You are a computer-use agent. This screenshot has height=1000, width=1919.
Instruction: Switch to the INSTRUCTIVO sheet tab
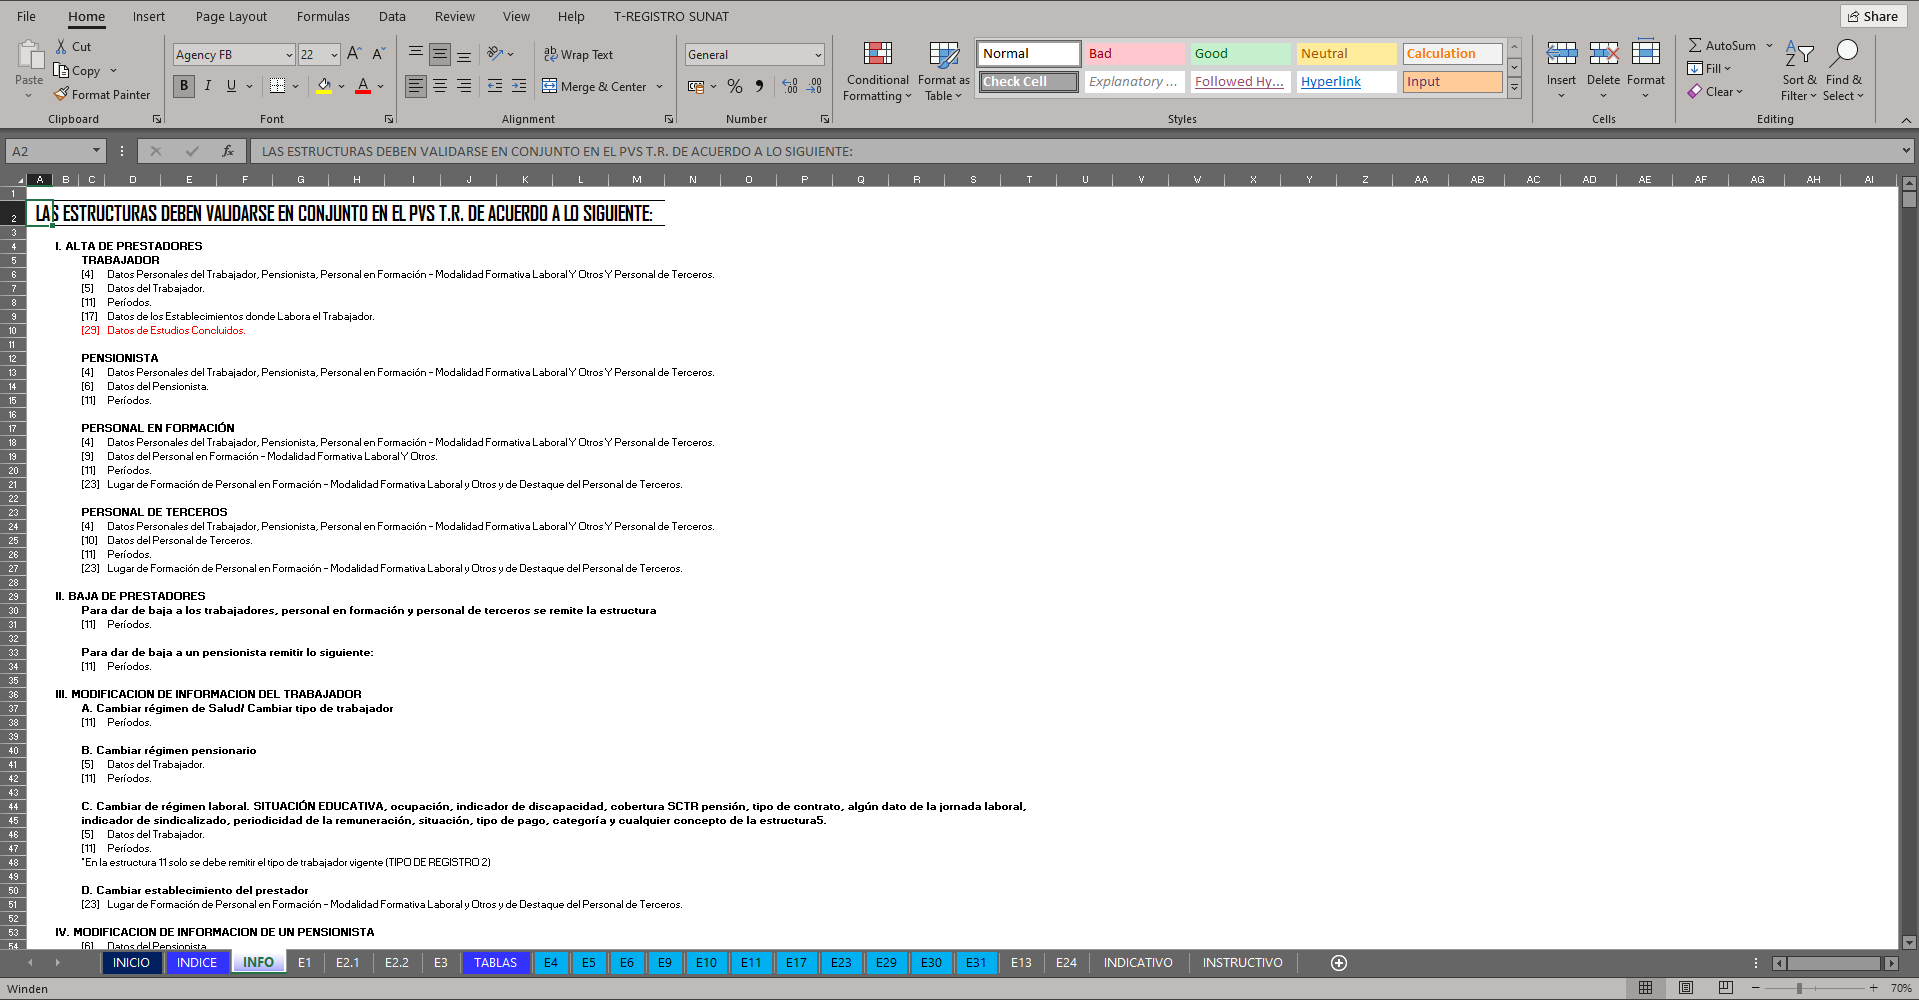[x=1242, y=963]
